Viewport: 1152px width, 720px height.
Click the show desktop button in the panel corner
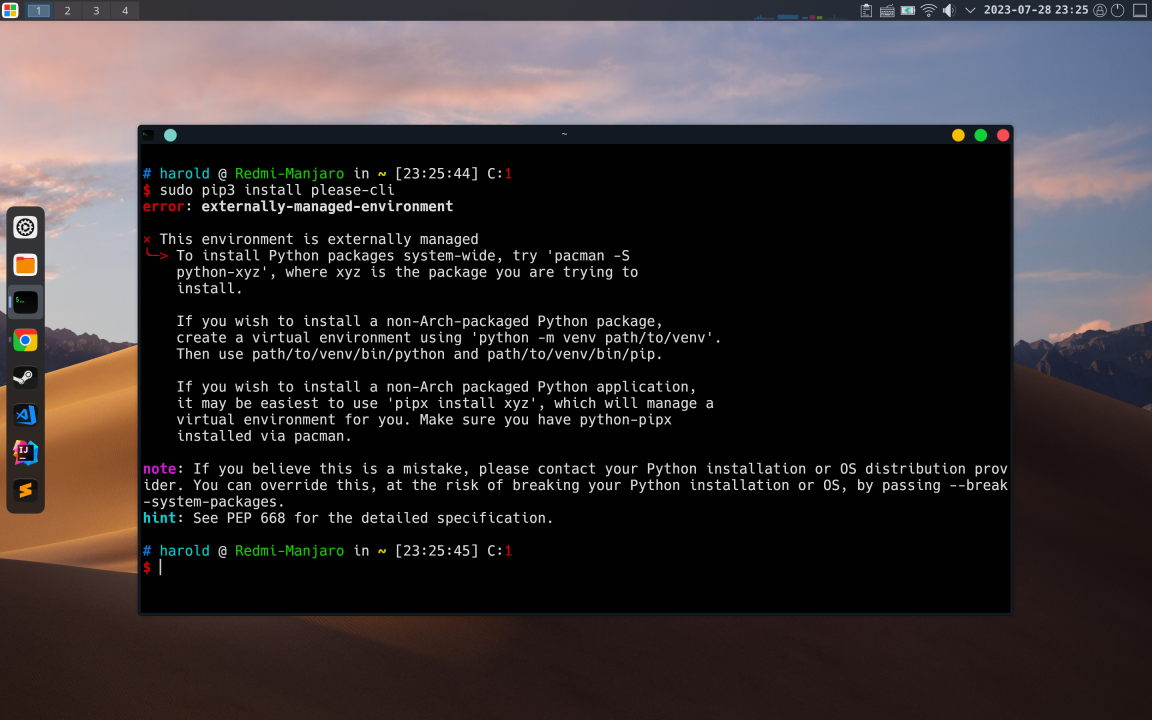point(1139,10)
